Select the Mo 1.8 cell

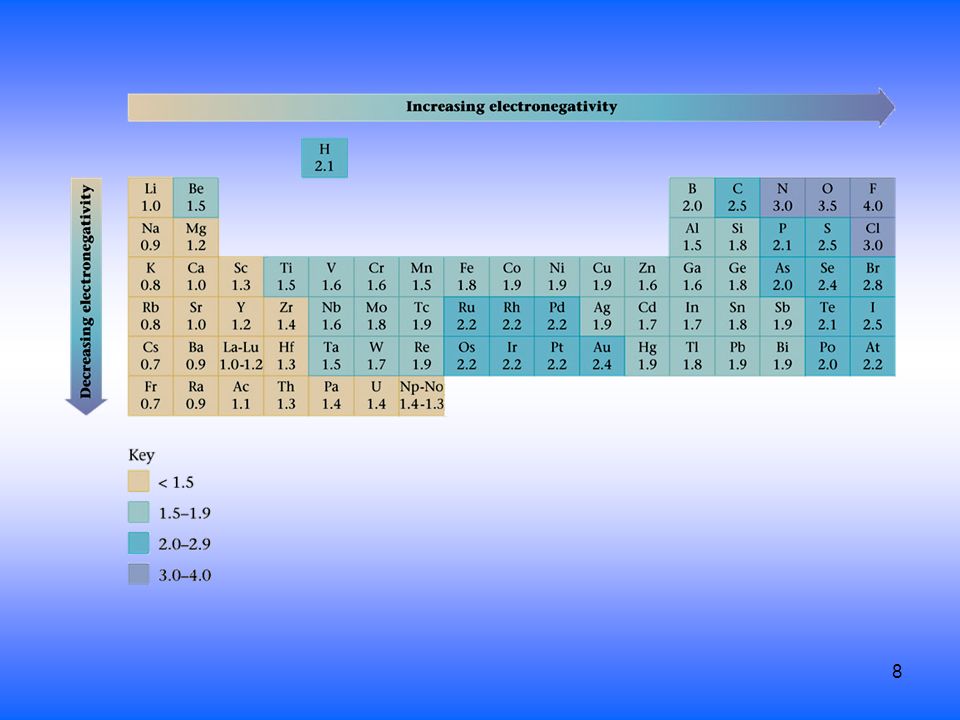(377, 316)
